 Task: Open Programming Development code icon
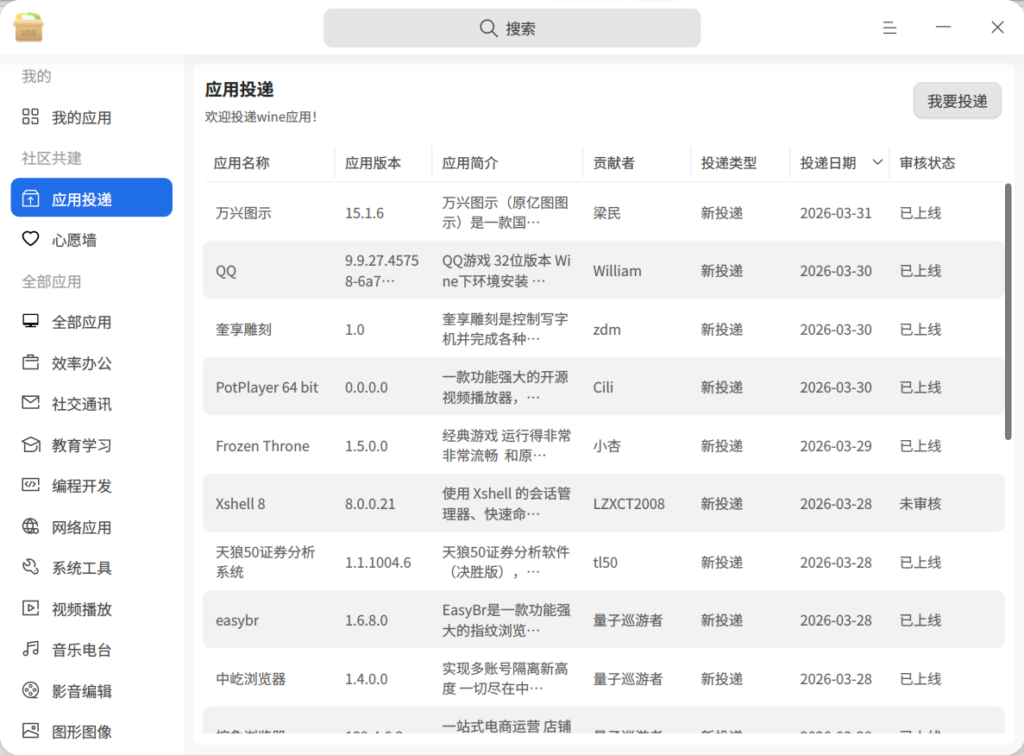pos(31,486)
